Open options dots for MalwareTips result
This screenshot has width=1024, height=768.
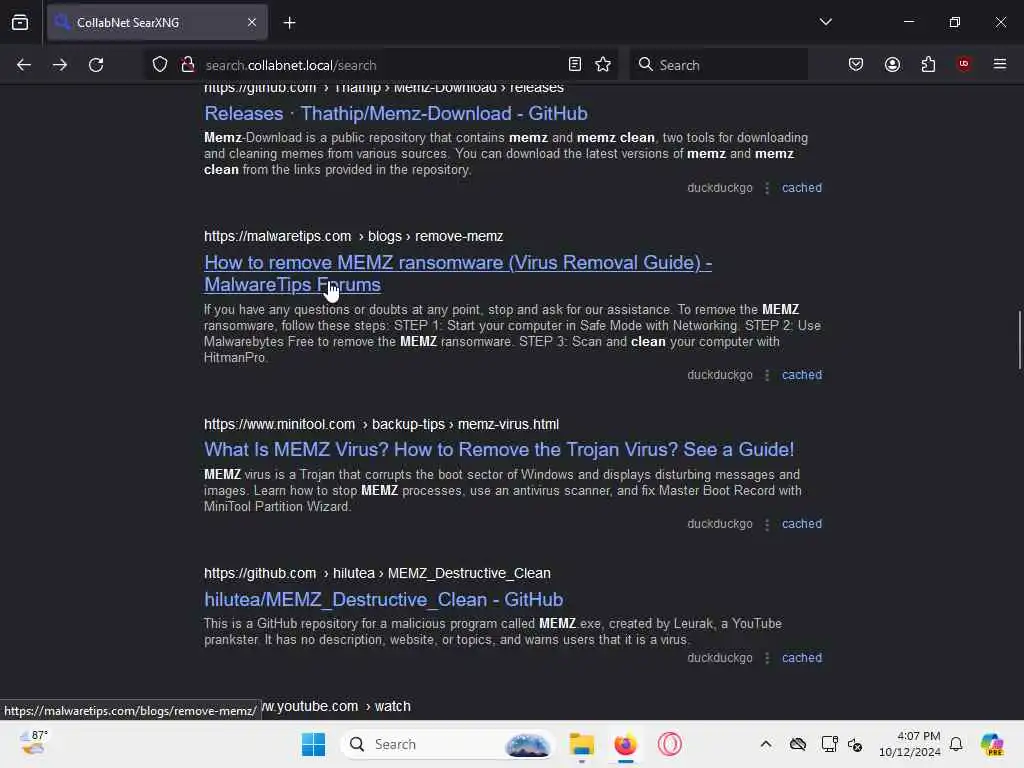(x=767, y=375)
